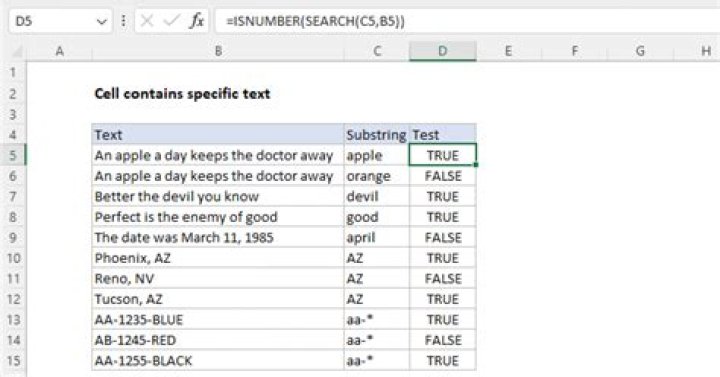Click the formula bar with ISNUMBER formula

click(x=467, y=21)
